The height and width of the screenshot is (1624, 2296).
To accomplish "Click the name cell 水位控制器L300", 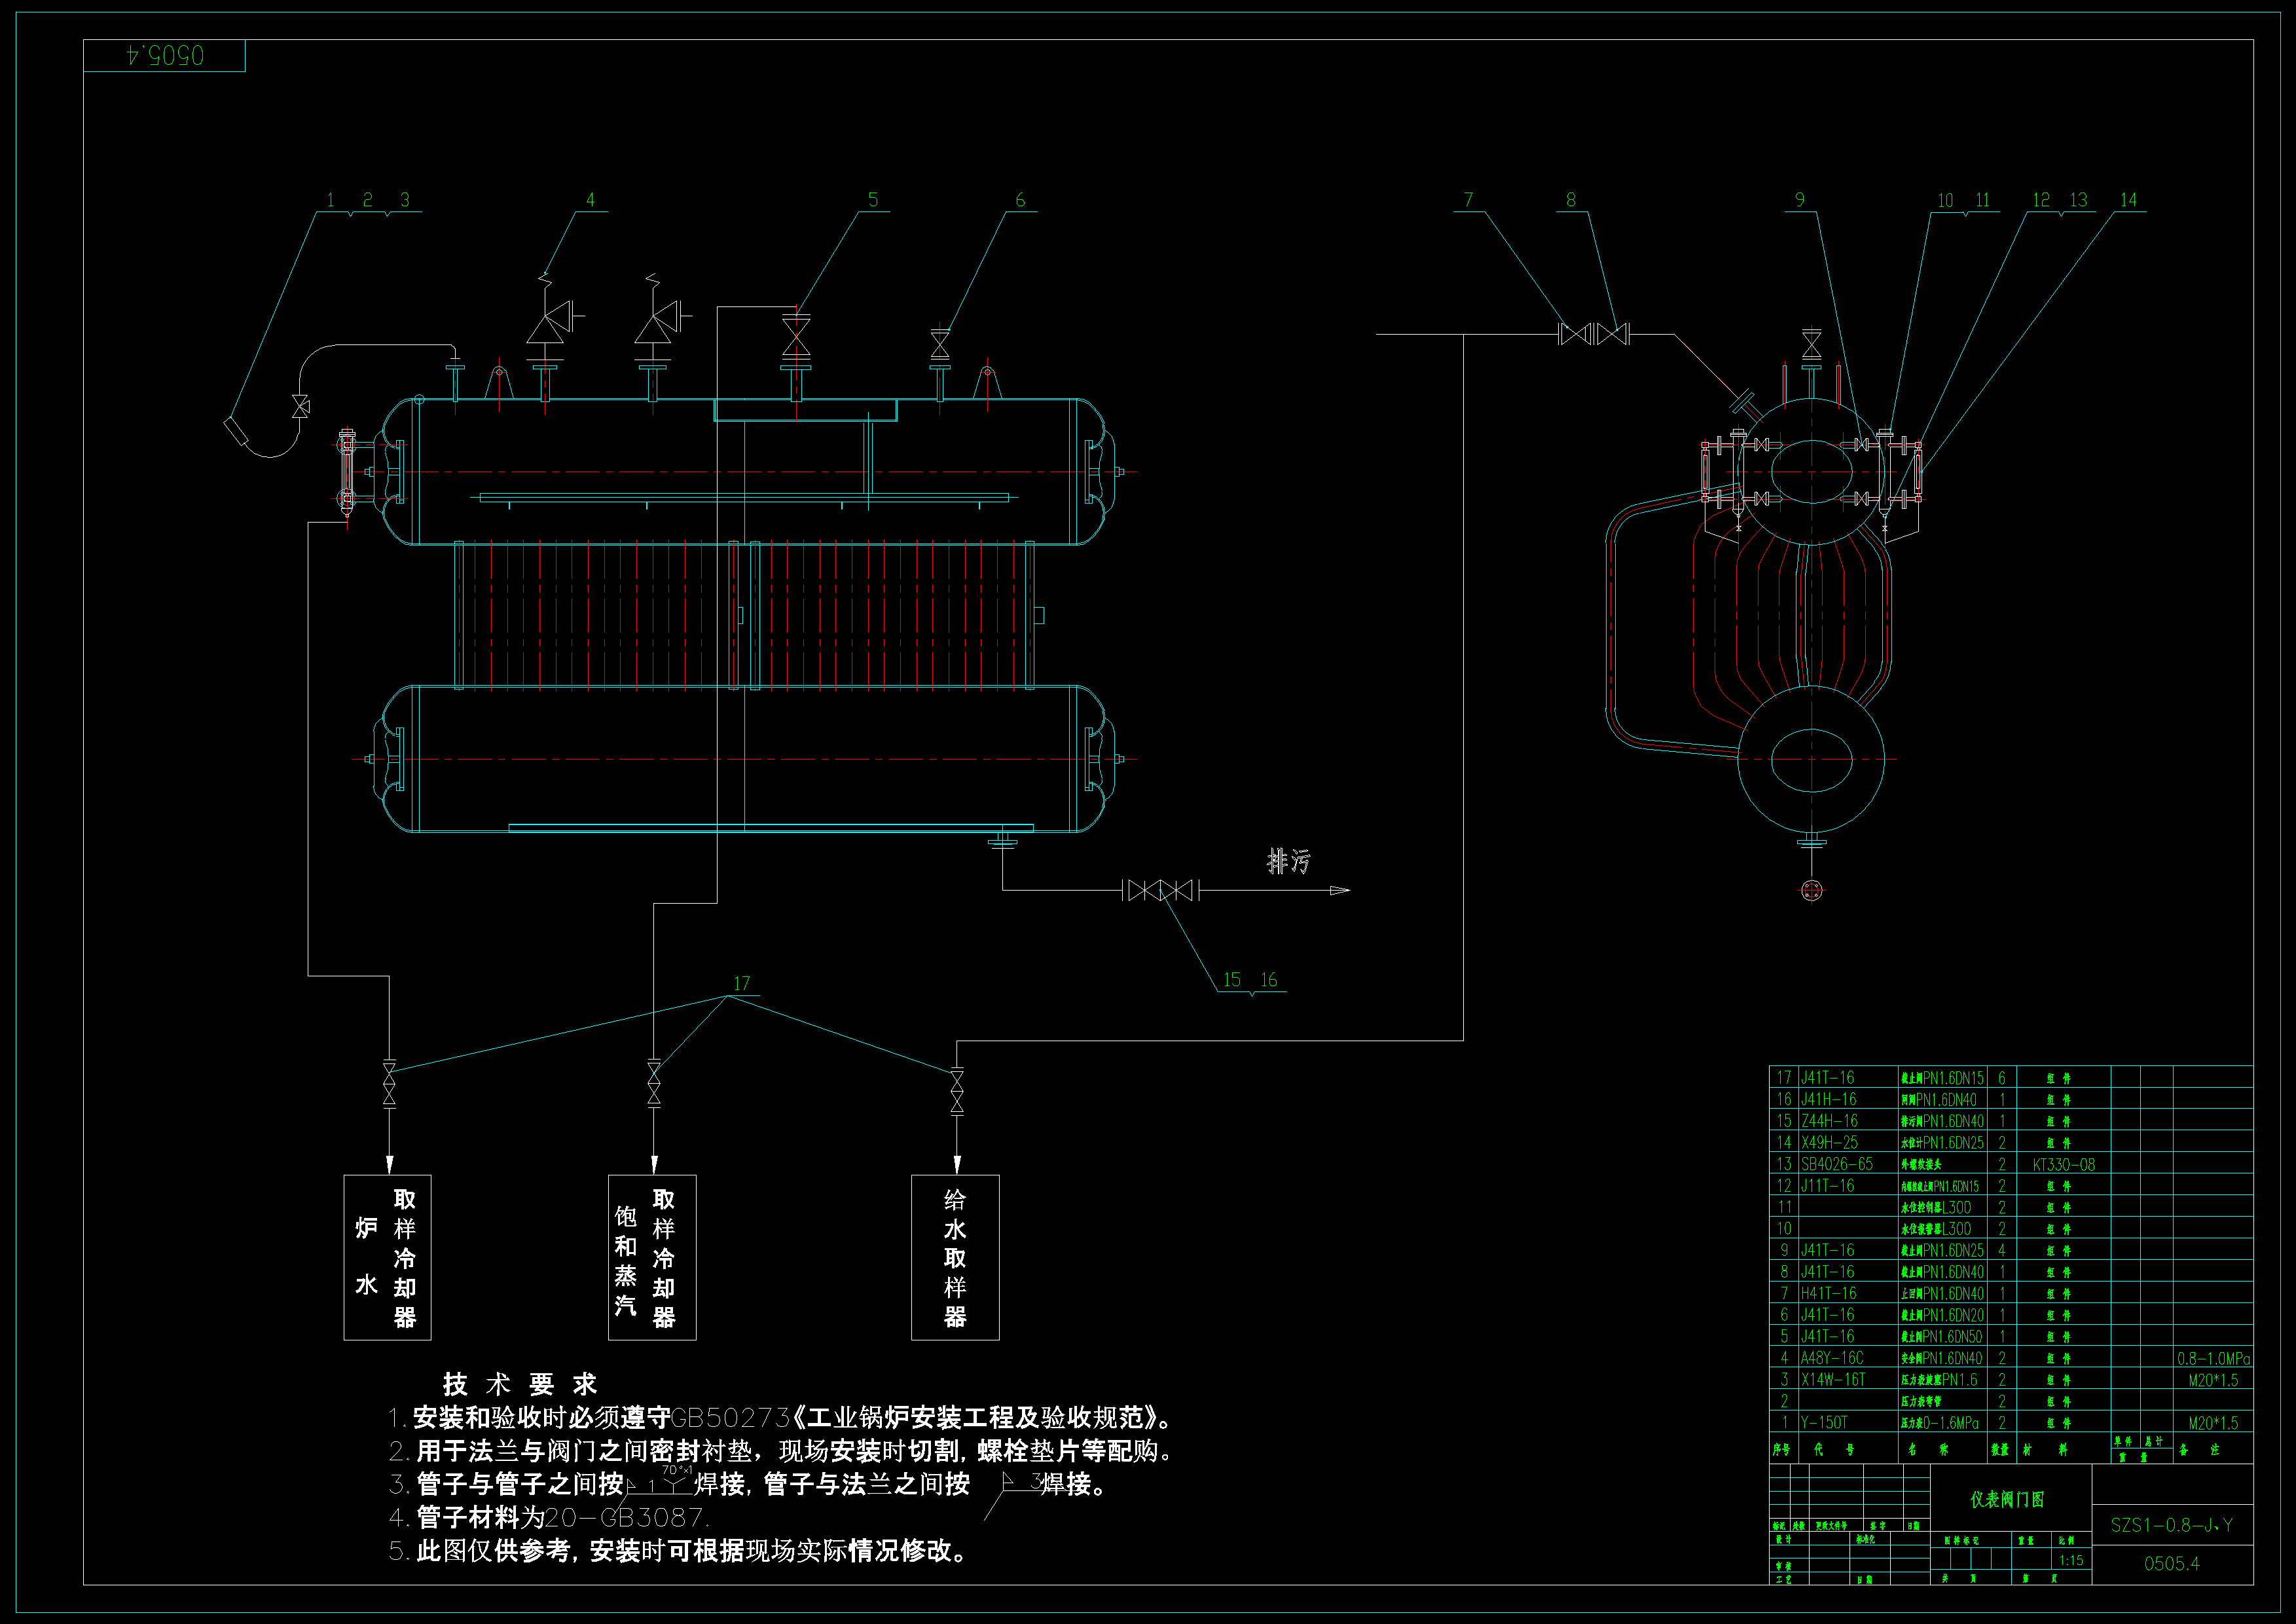I will coord(1936,1207).
